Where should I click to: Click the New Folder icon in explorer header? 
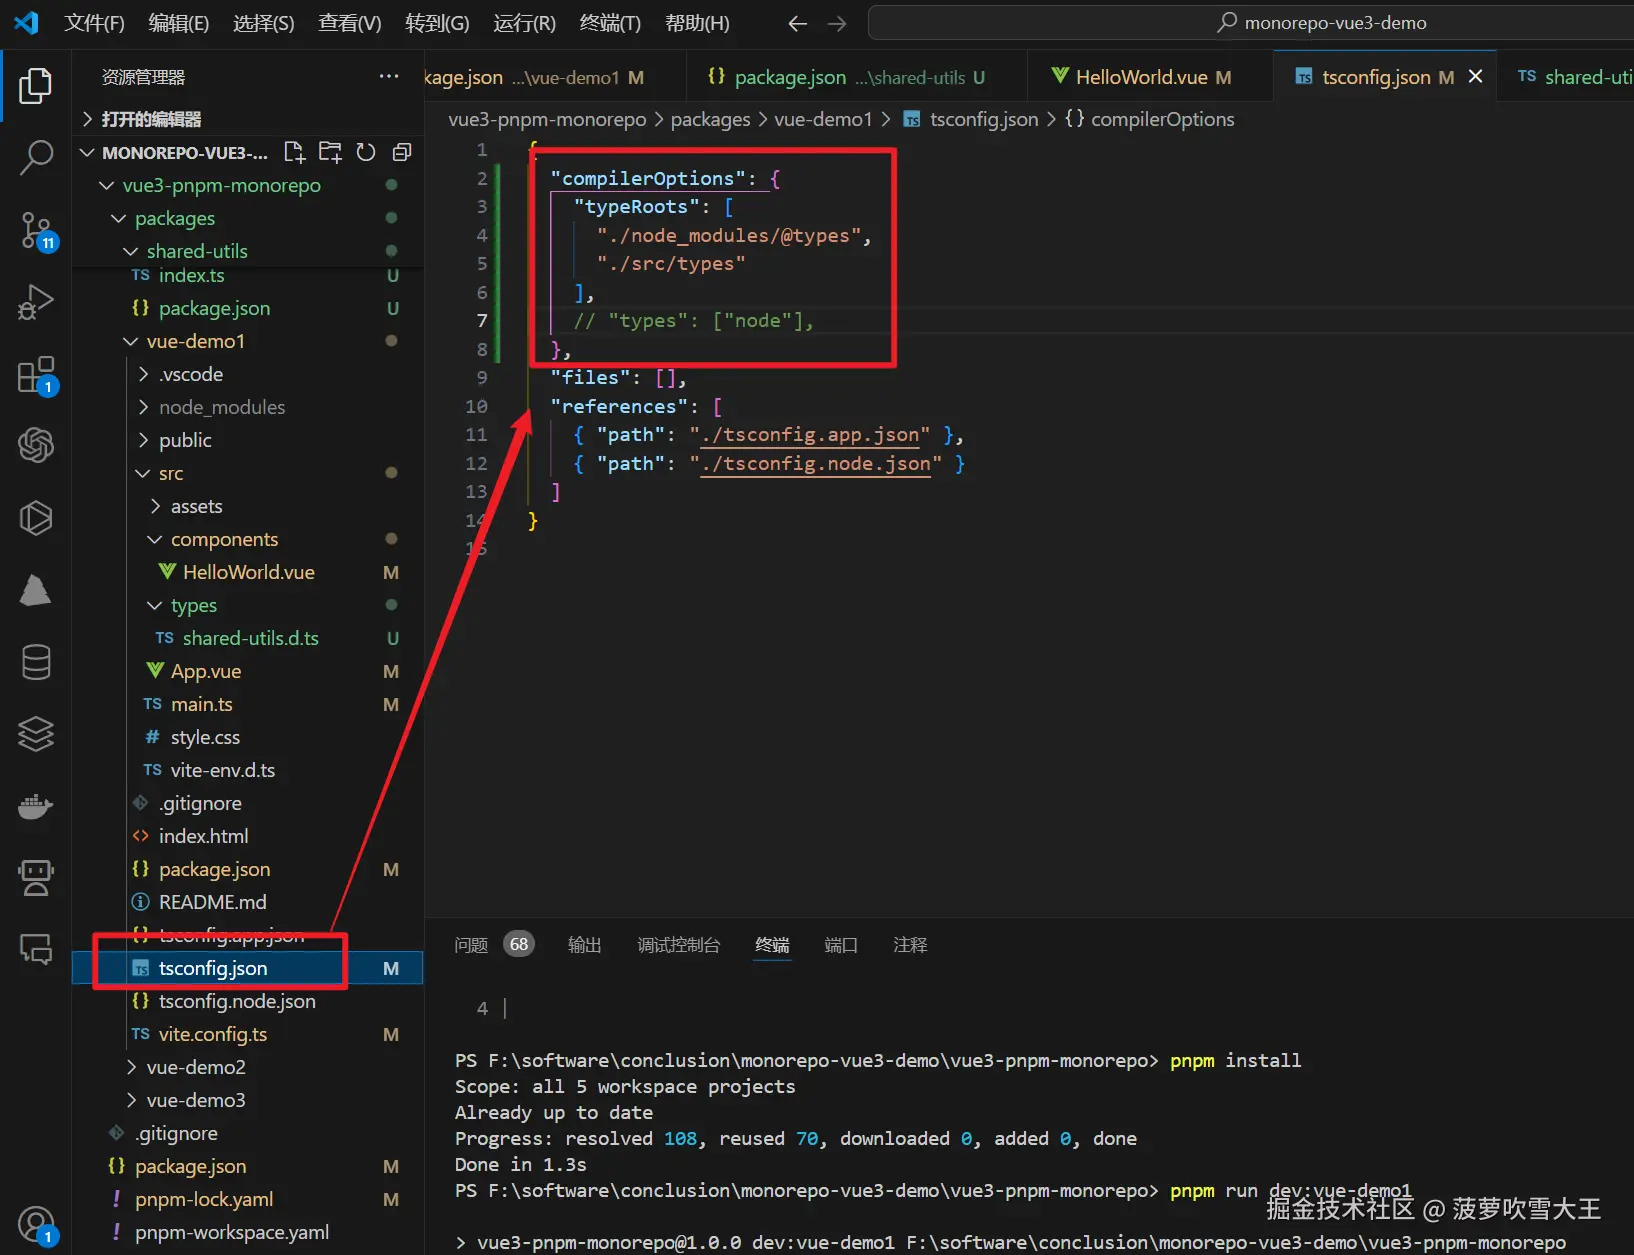coord(330,152)
